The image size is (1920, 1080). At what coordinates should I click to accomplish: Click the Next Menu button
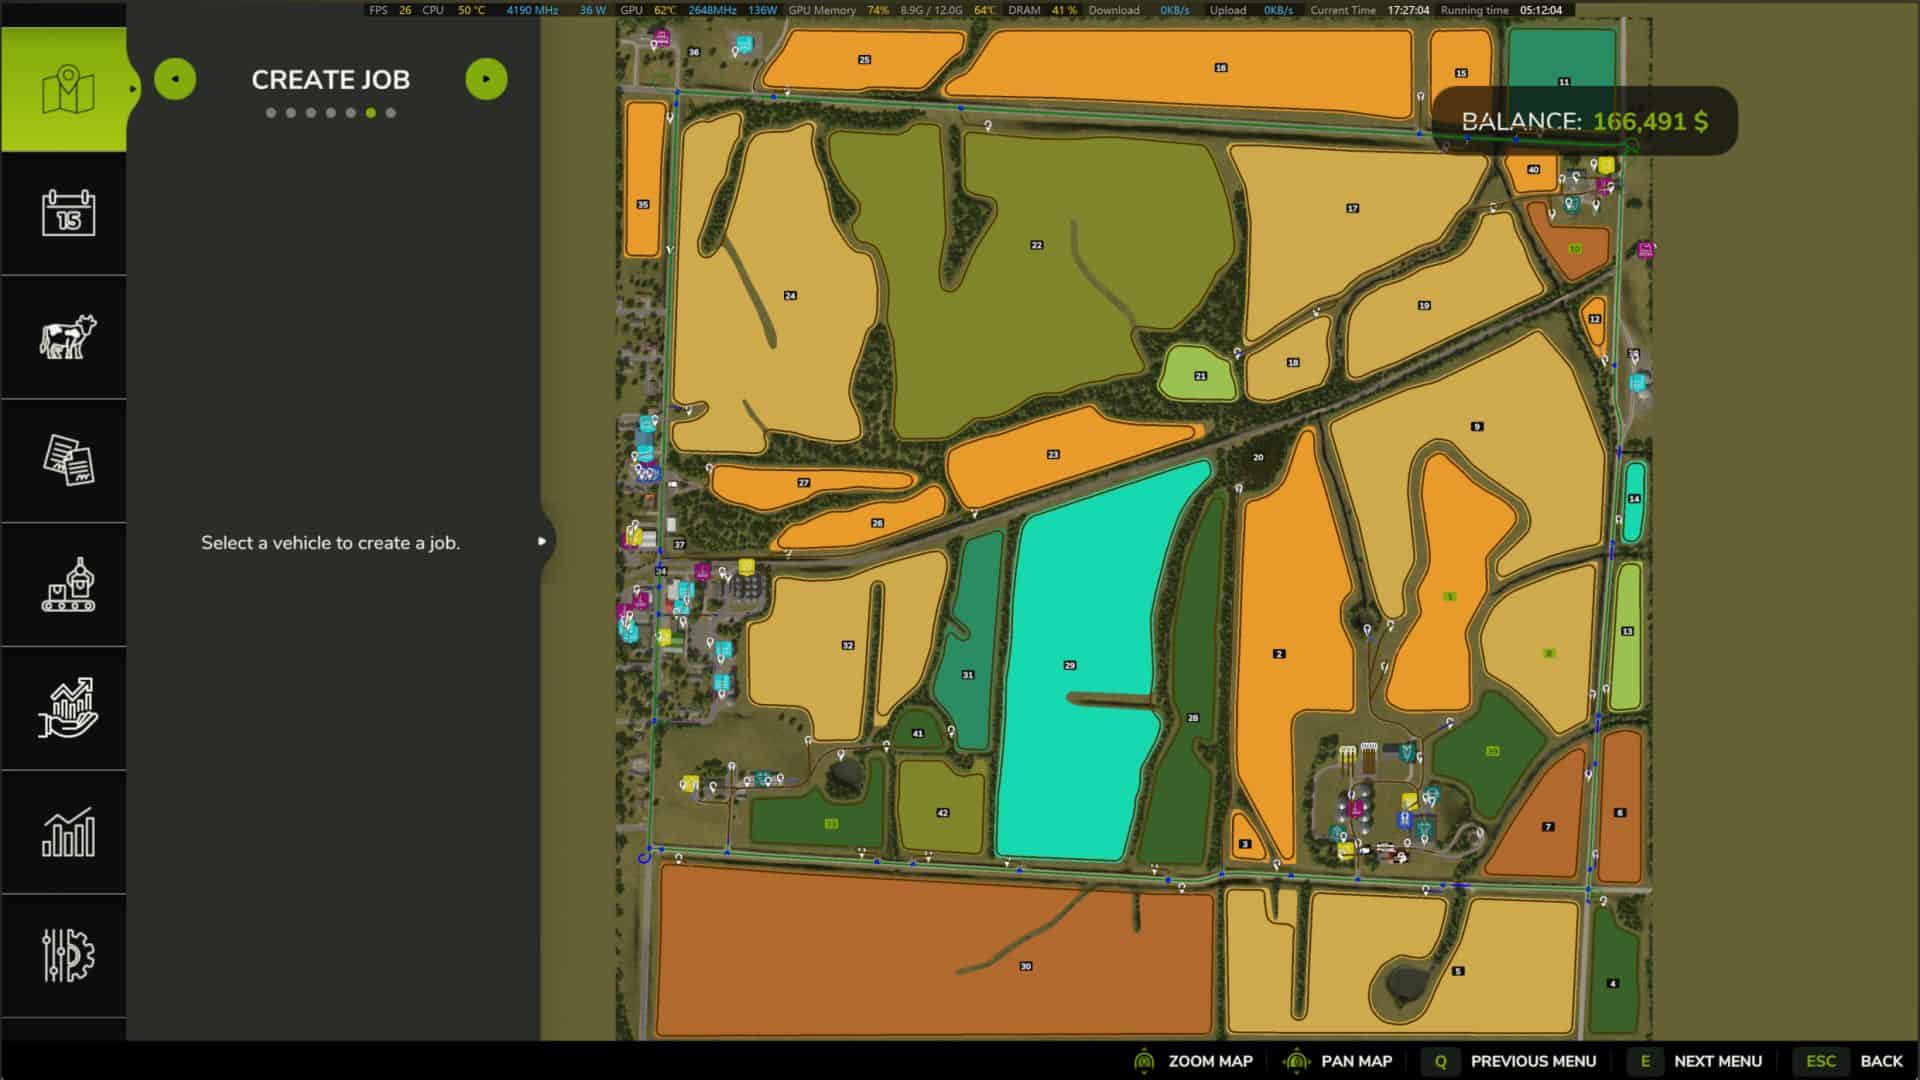tap(1697, 1061)
